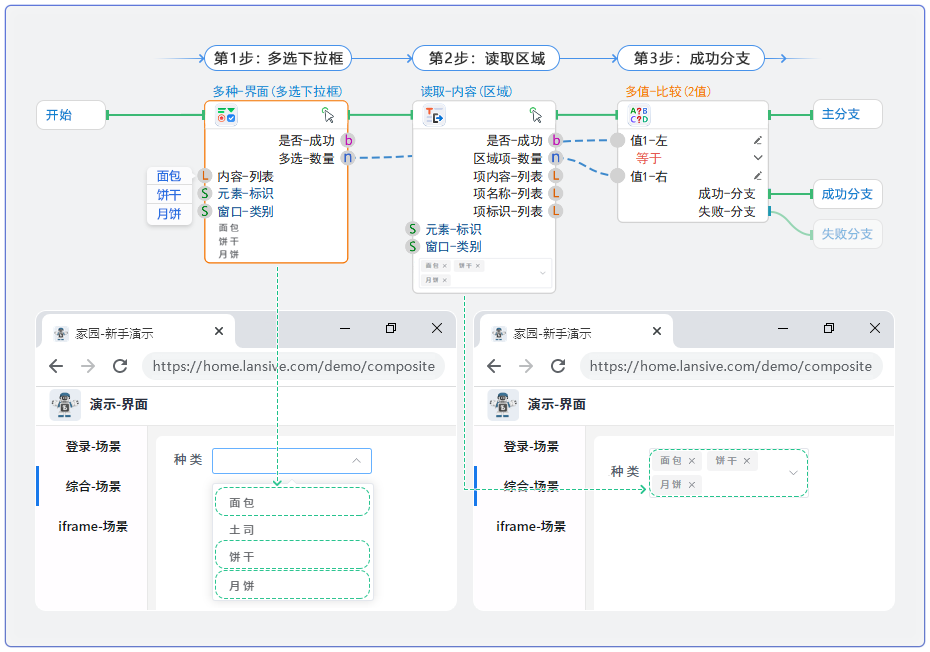This screenshot has height=652, width=930.
Task: Remove the 面包 tag in right browser
Action: 691,462
